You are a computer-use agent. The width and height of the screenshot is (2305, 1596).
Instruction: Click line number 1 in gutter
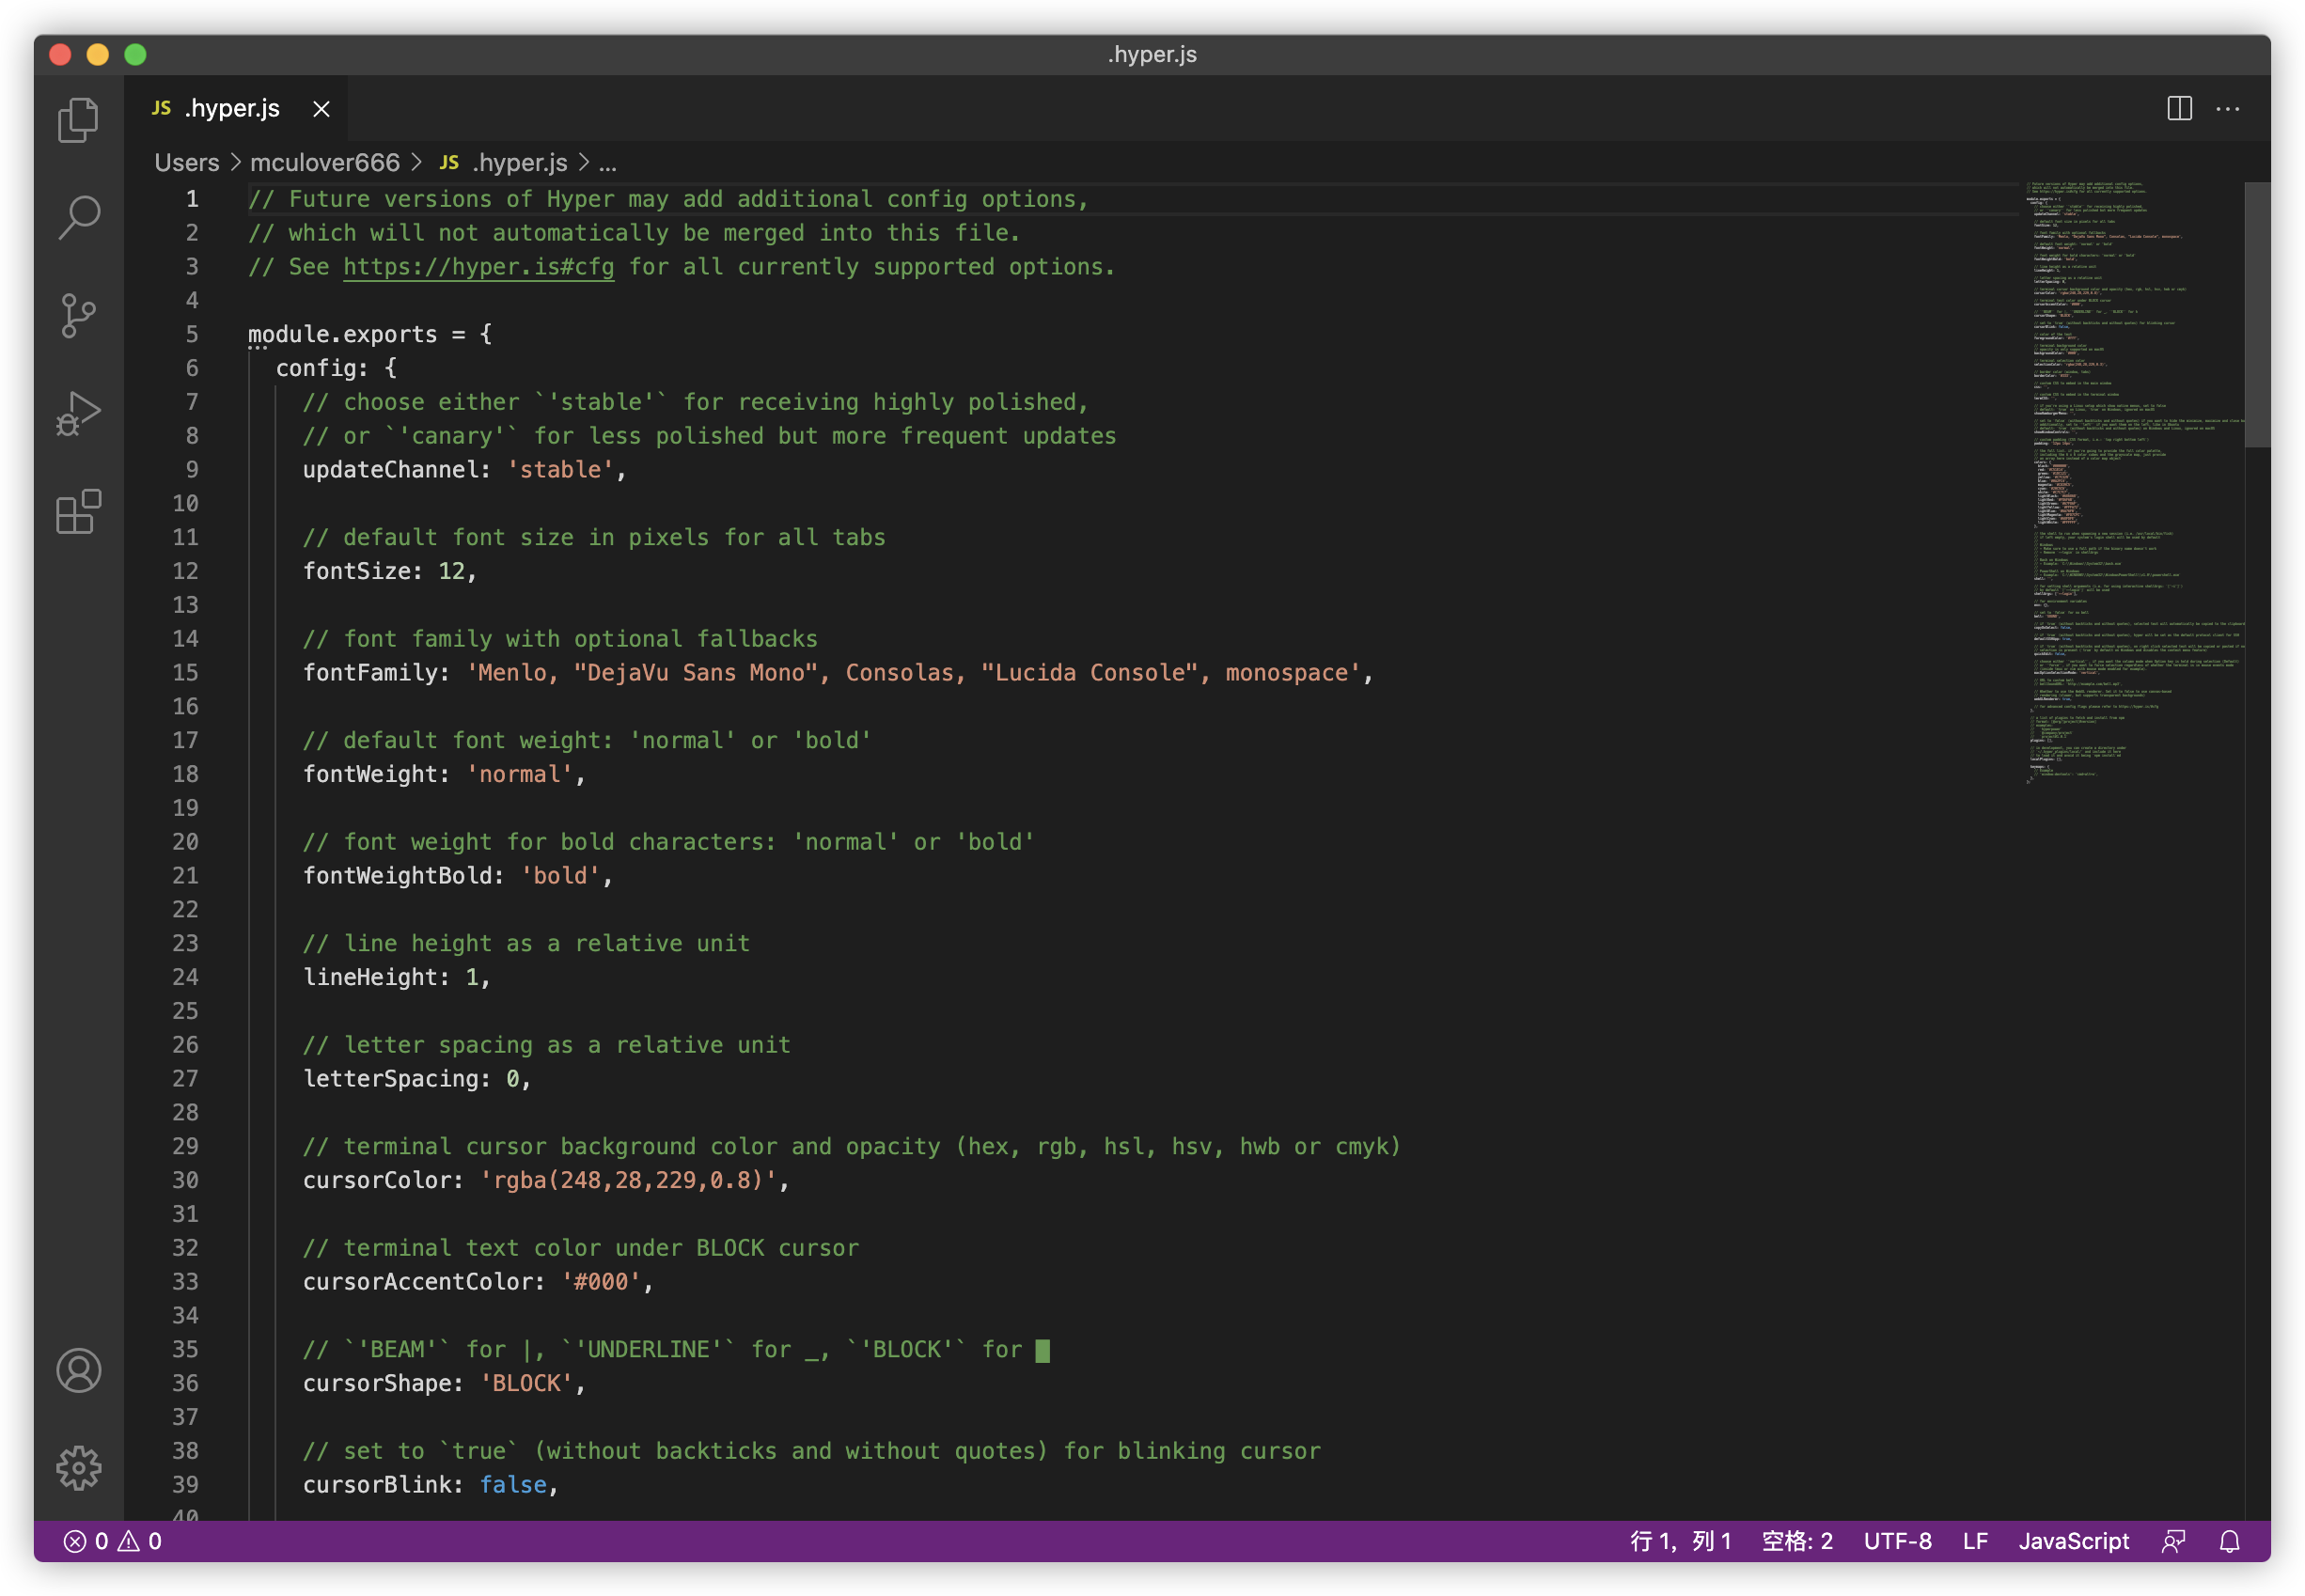click(192, 199)
